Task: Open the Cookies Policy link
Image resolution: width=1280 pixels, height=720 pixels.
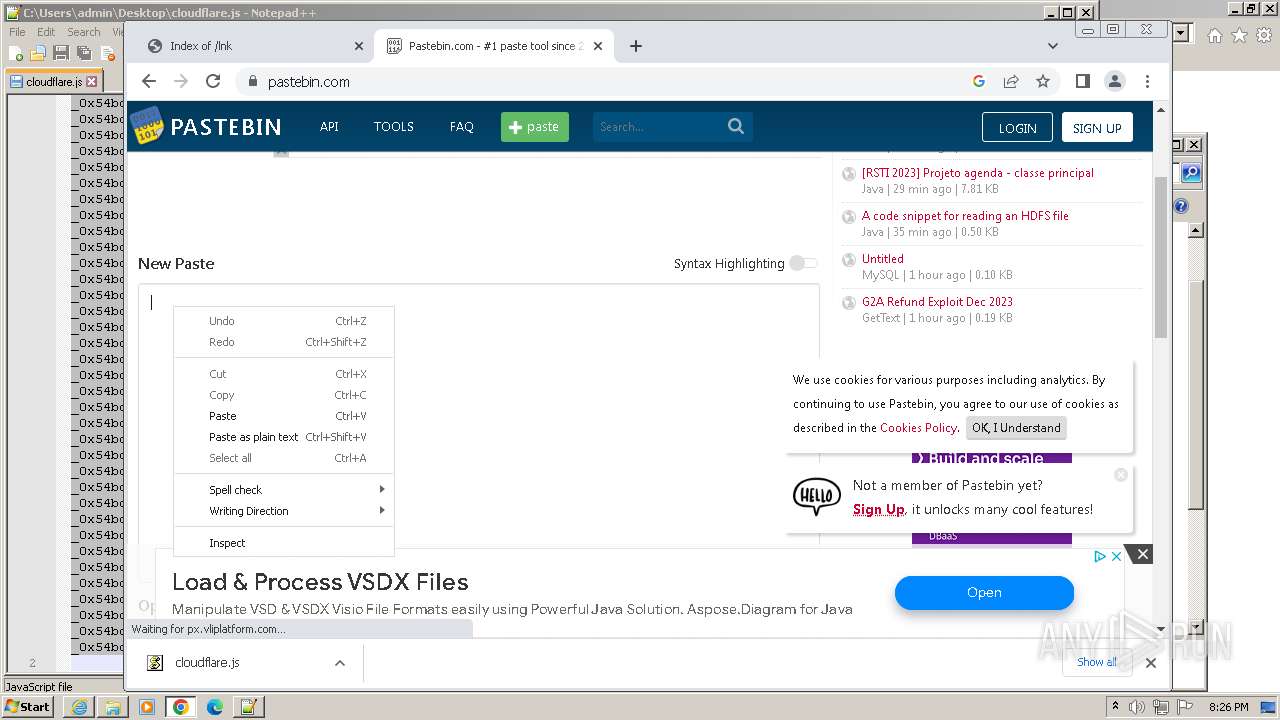Action: coord(918,428)
